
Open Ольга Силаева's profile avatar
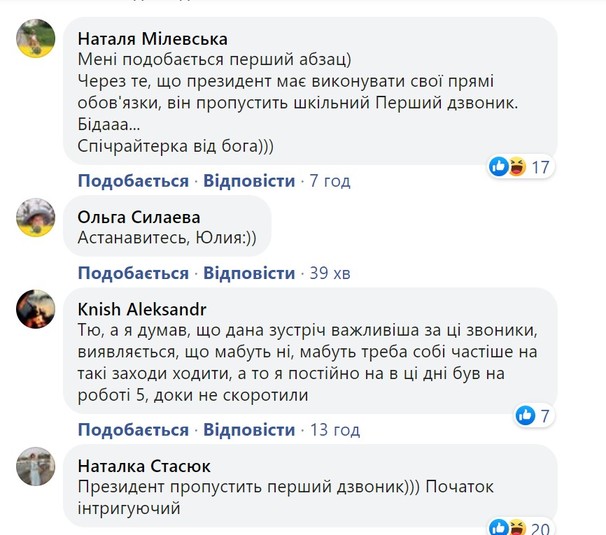click(36, 216)
